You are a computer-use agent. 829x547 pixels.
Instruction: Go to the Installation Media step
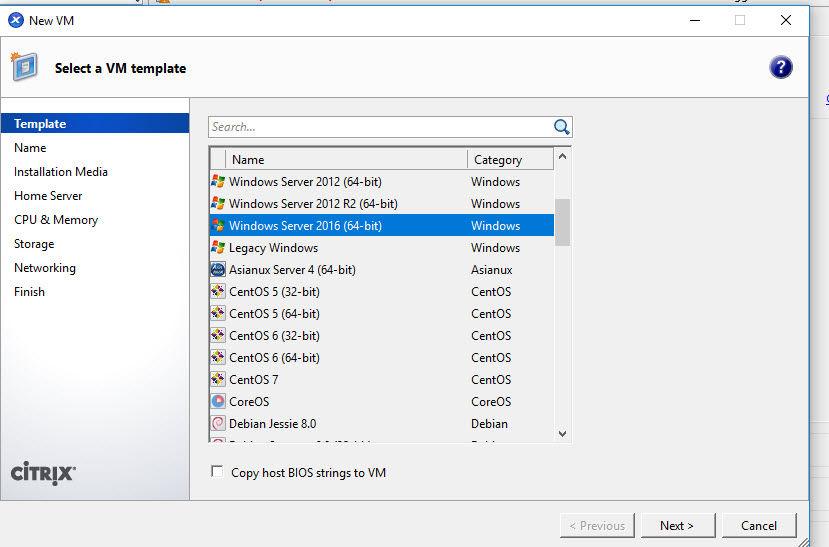tap(61, 172)
